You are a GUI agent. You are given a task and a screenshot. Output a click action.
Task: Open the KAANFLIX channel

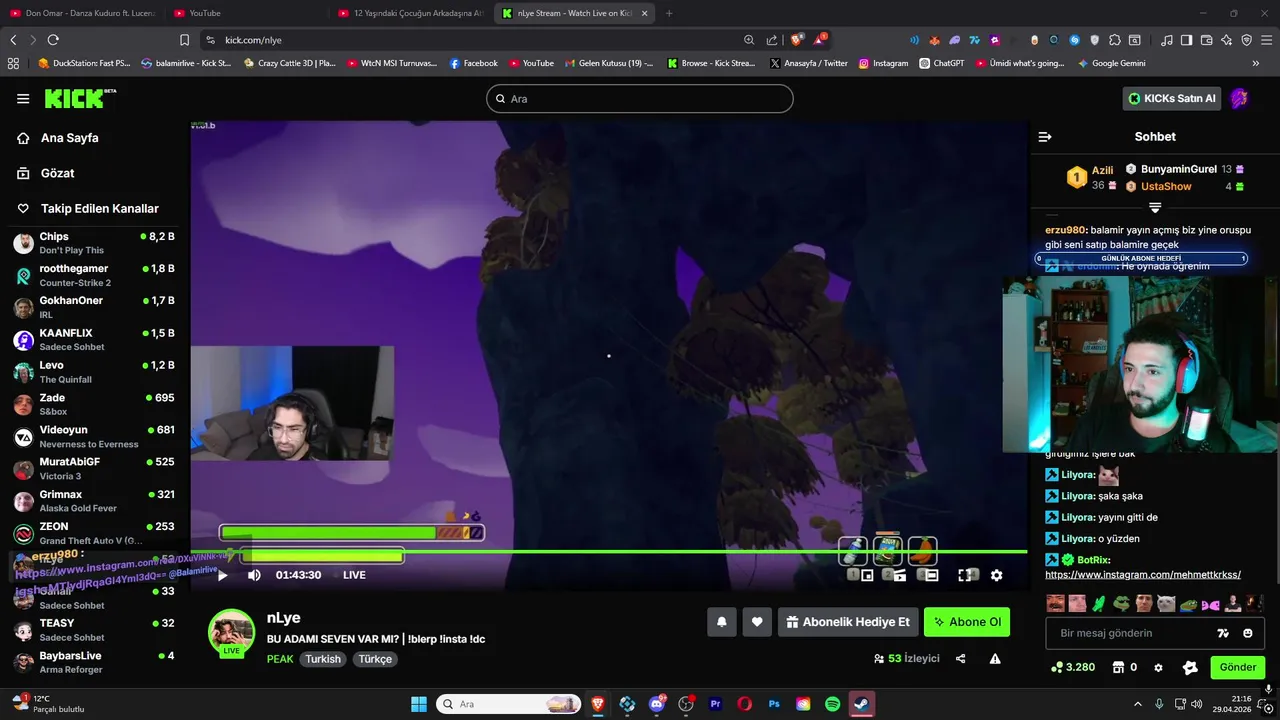95,340
